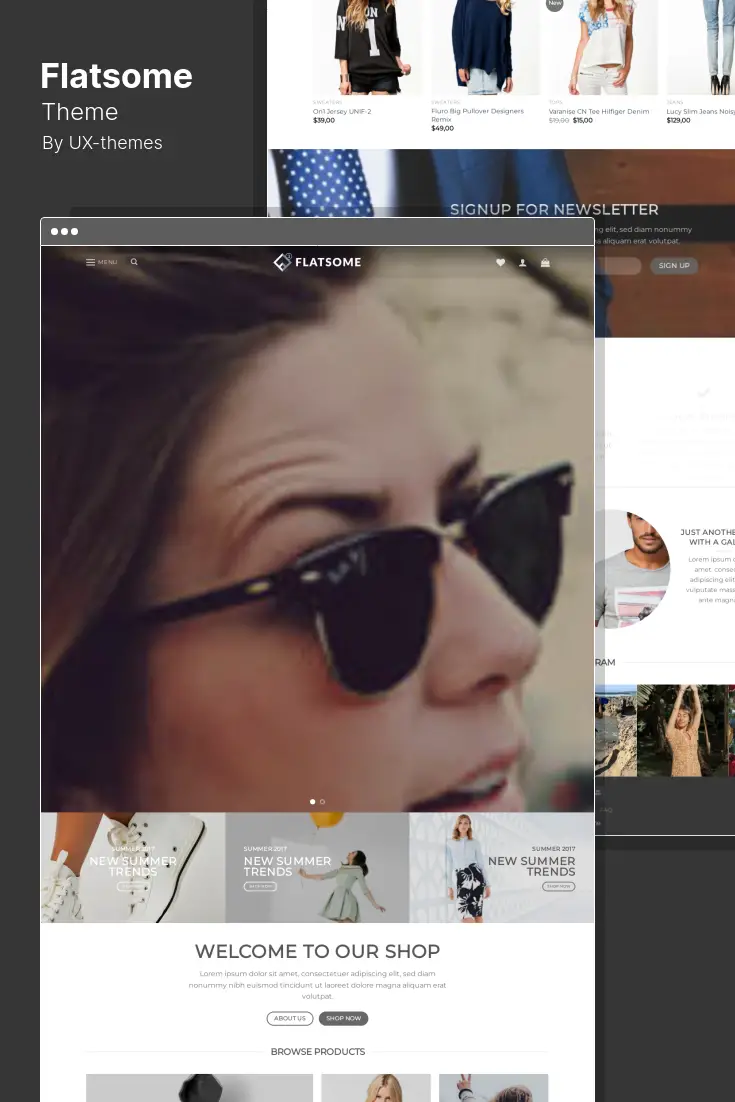The image size is (735, 1102).
Task: Click Shop Now on the right summer banner
Action: pyautogui.click(x=559, y=886)
